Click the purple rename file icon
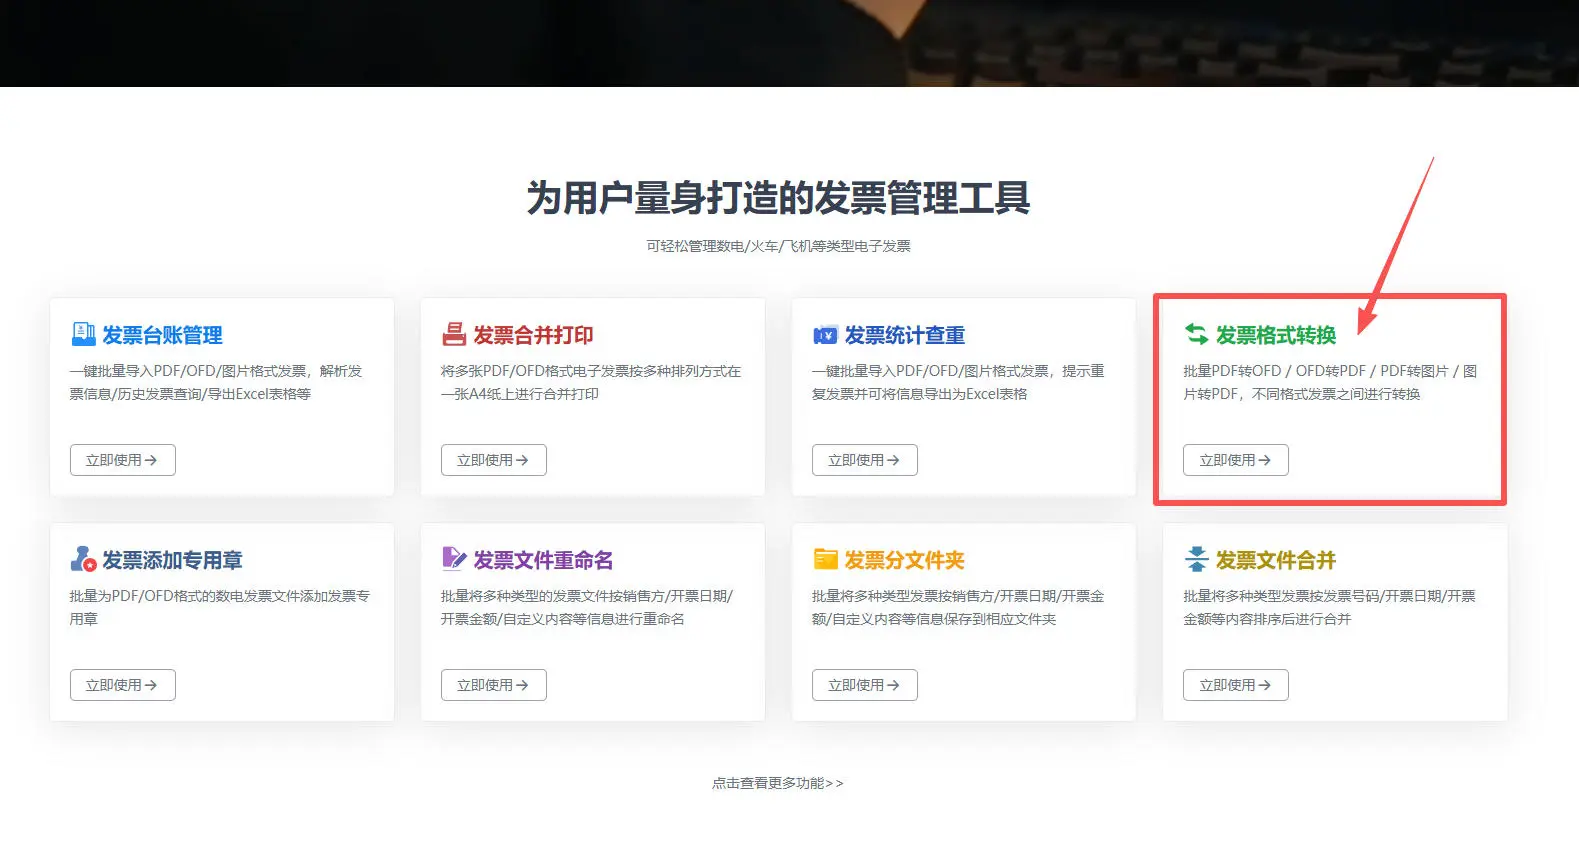1579x864 pixels. (454, 558)
